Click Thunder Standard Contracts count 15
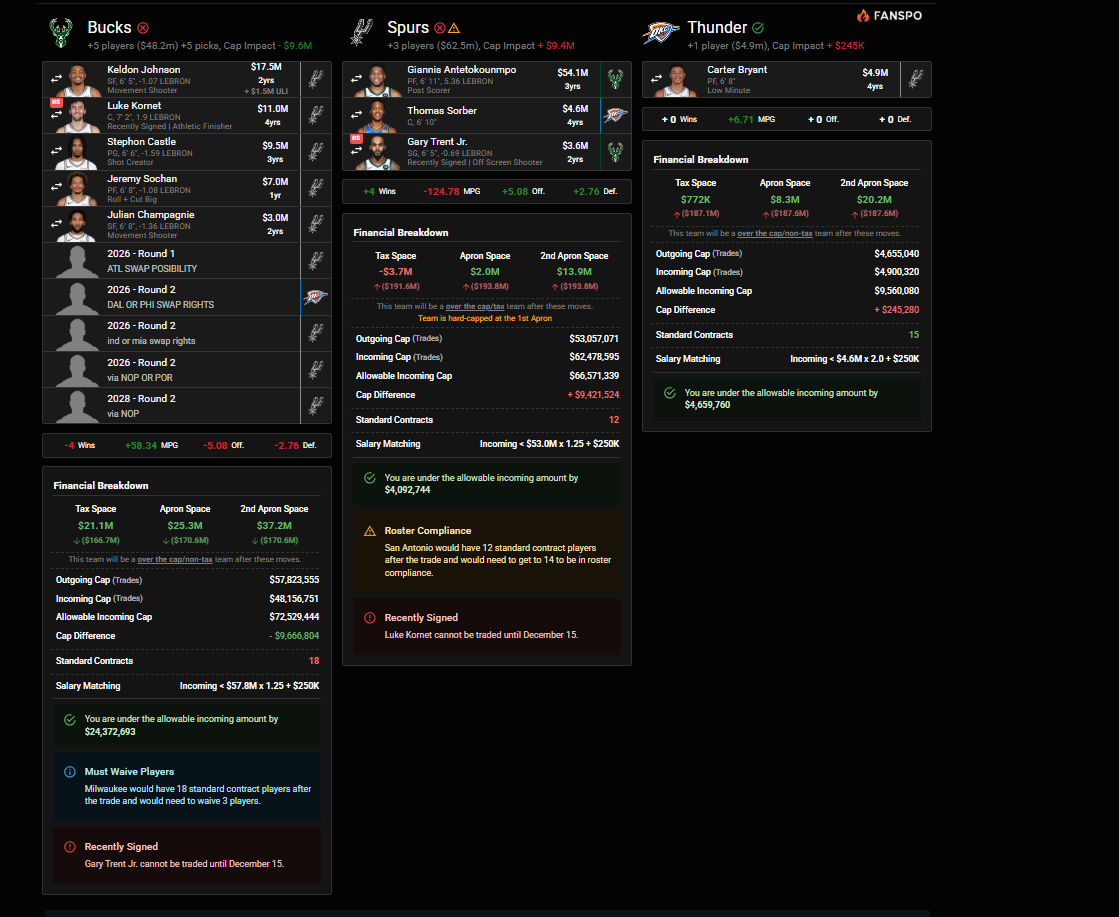 click(x=913, y=335)
